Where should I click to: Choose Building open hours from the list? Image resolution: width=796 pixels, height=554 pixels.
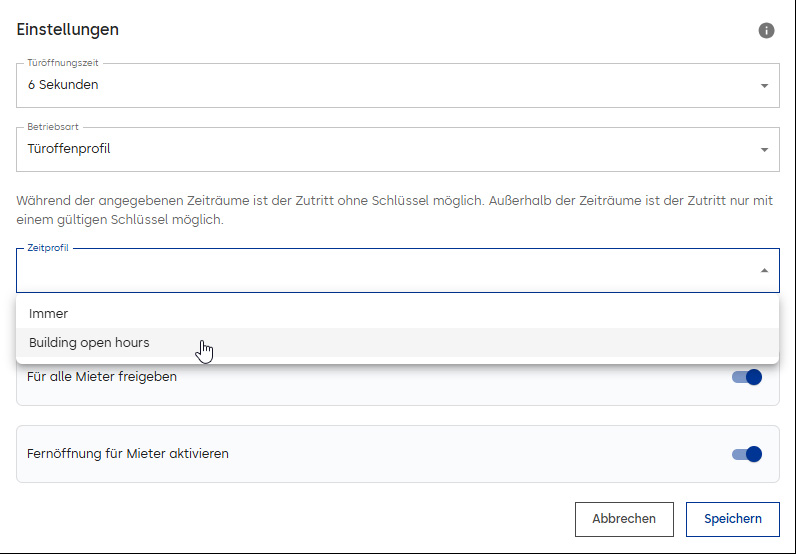(397, 343)
